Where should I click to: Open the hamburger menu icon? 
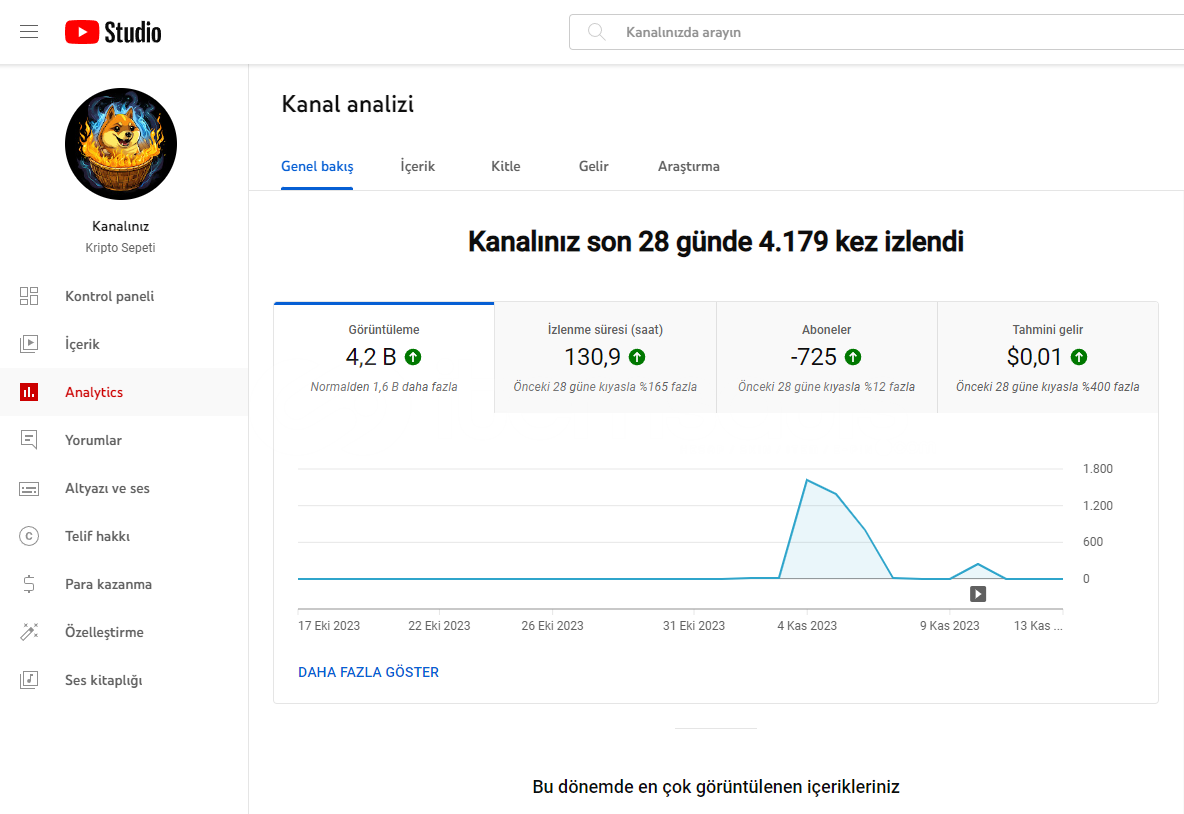click(x=29, y=32)
